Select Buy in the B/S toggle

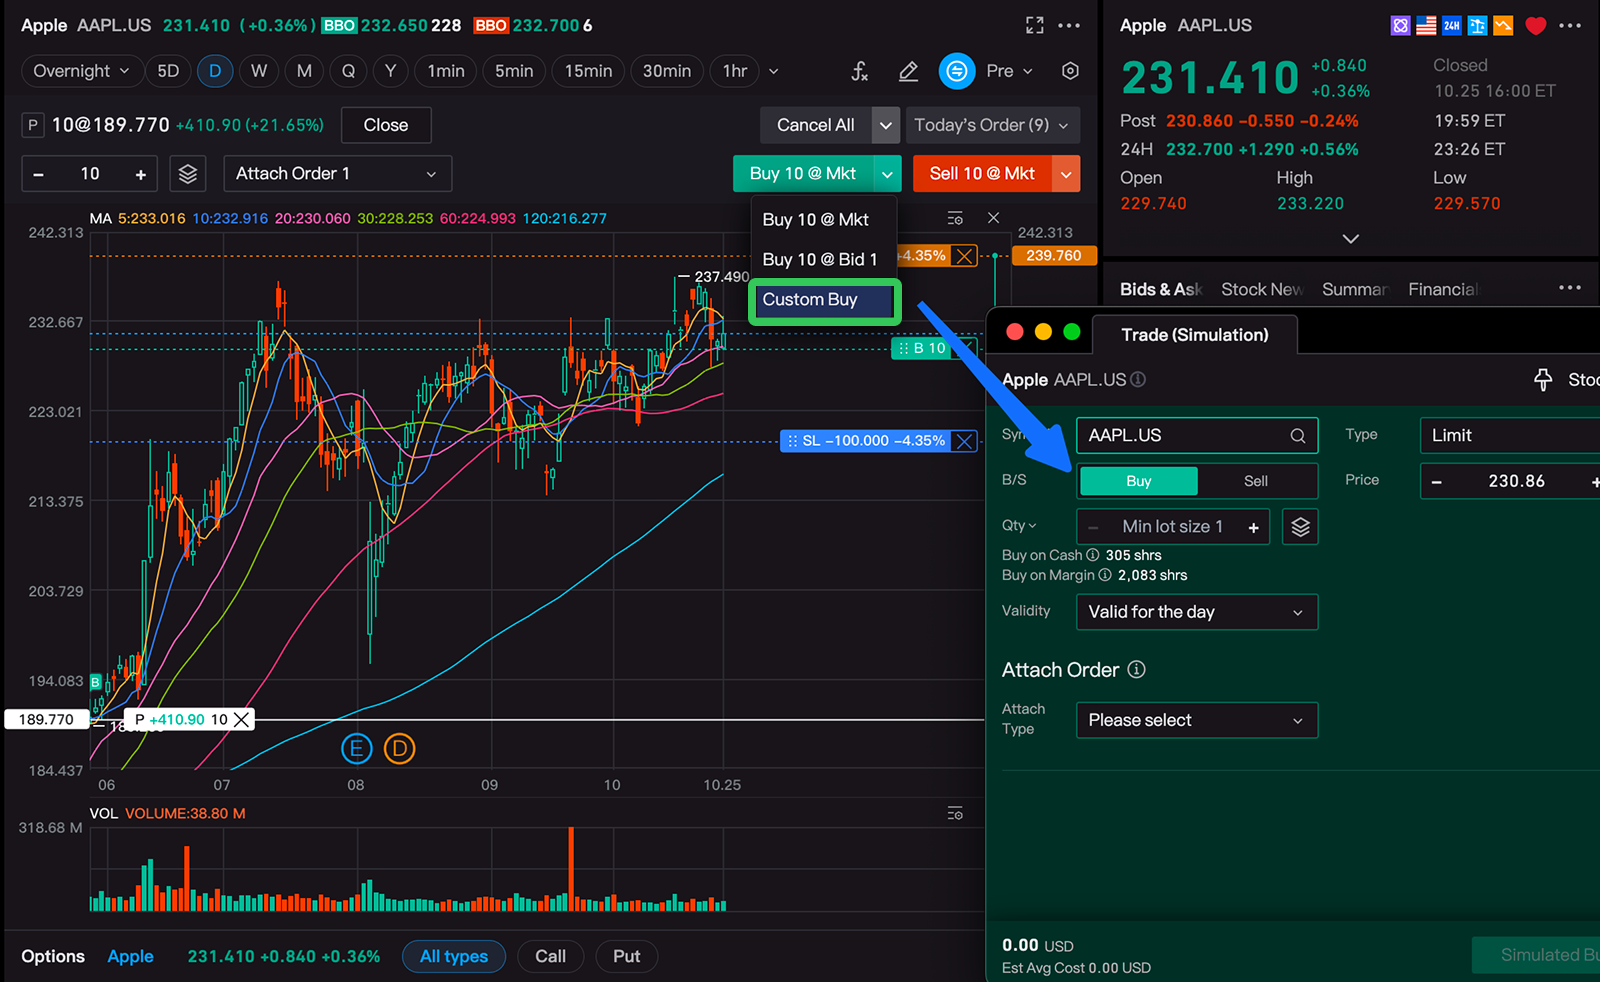coord(1139,481)
